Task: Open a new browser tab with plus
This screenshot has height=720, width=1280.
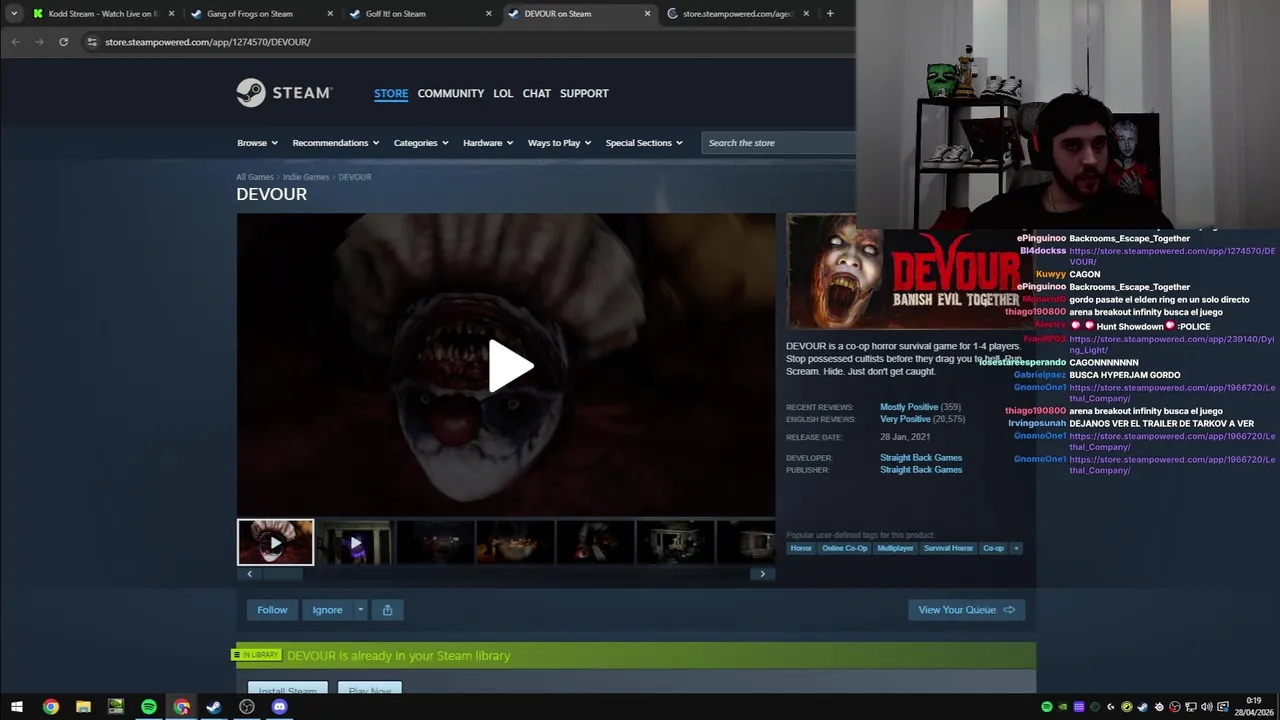Action: click(830, 14)
